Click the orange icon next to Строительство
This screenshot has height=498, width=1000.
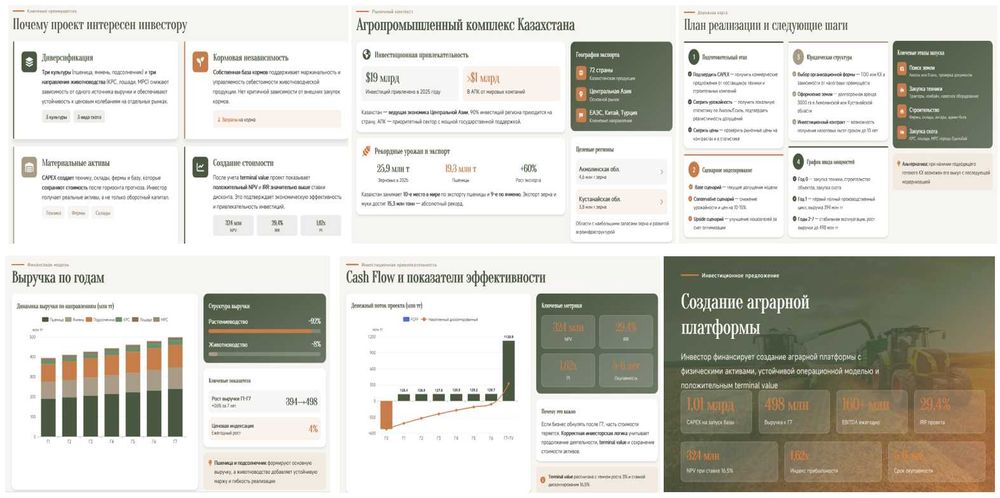pyautogui.click(x=903, y=112)
